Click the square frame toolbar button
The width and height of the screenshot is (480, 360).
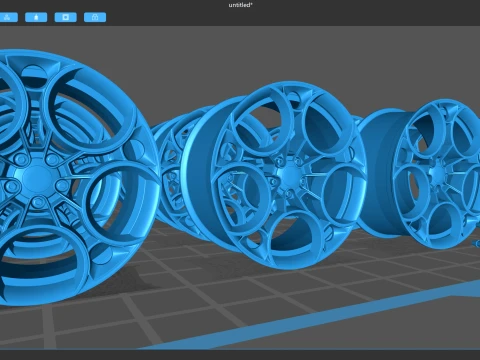click(66, 17)
